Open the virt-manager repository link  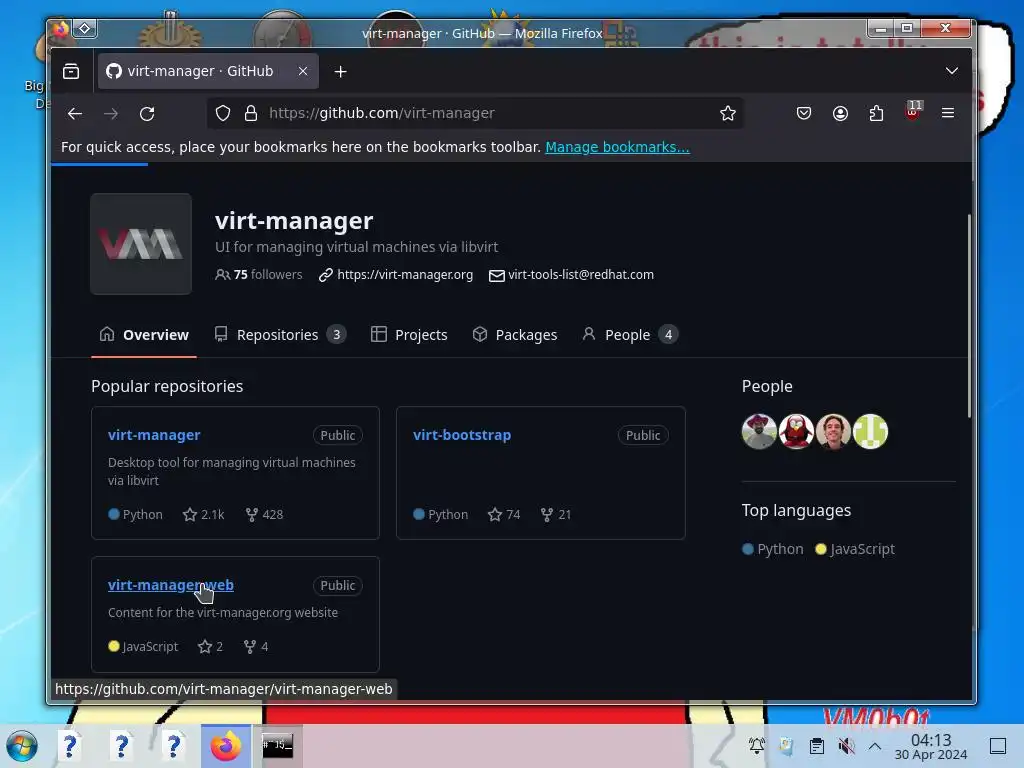pos(154,435)
